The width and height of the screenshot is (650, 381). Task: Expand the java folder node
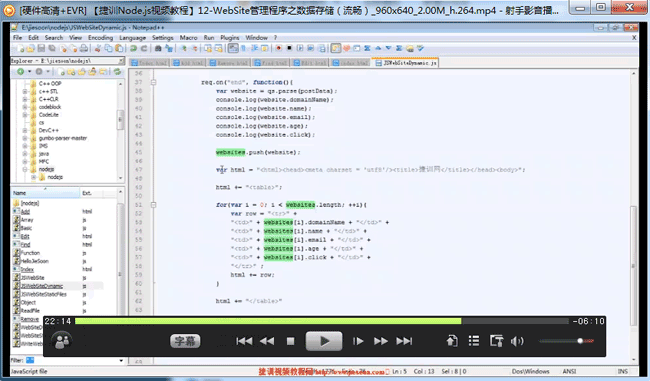(25, 153)
